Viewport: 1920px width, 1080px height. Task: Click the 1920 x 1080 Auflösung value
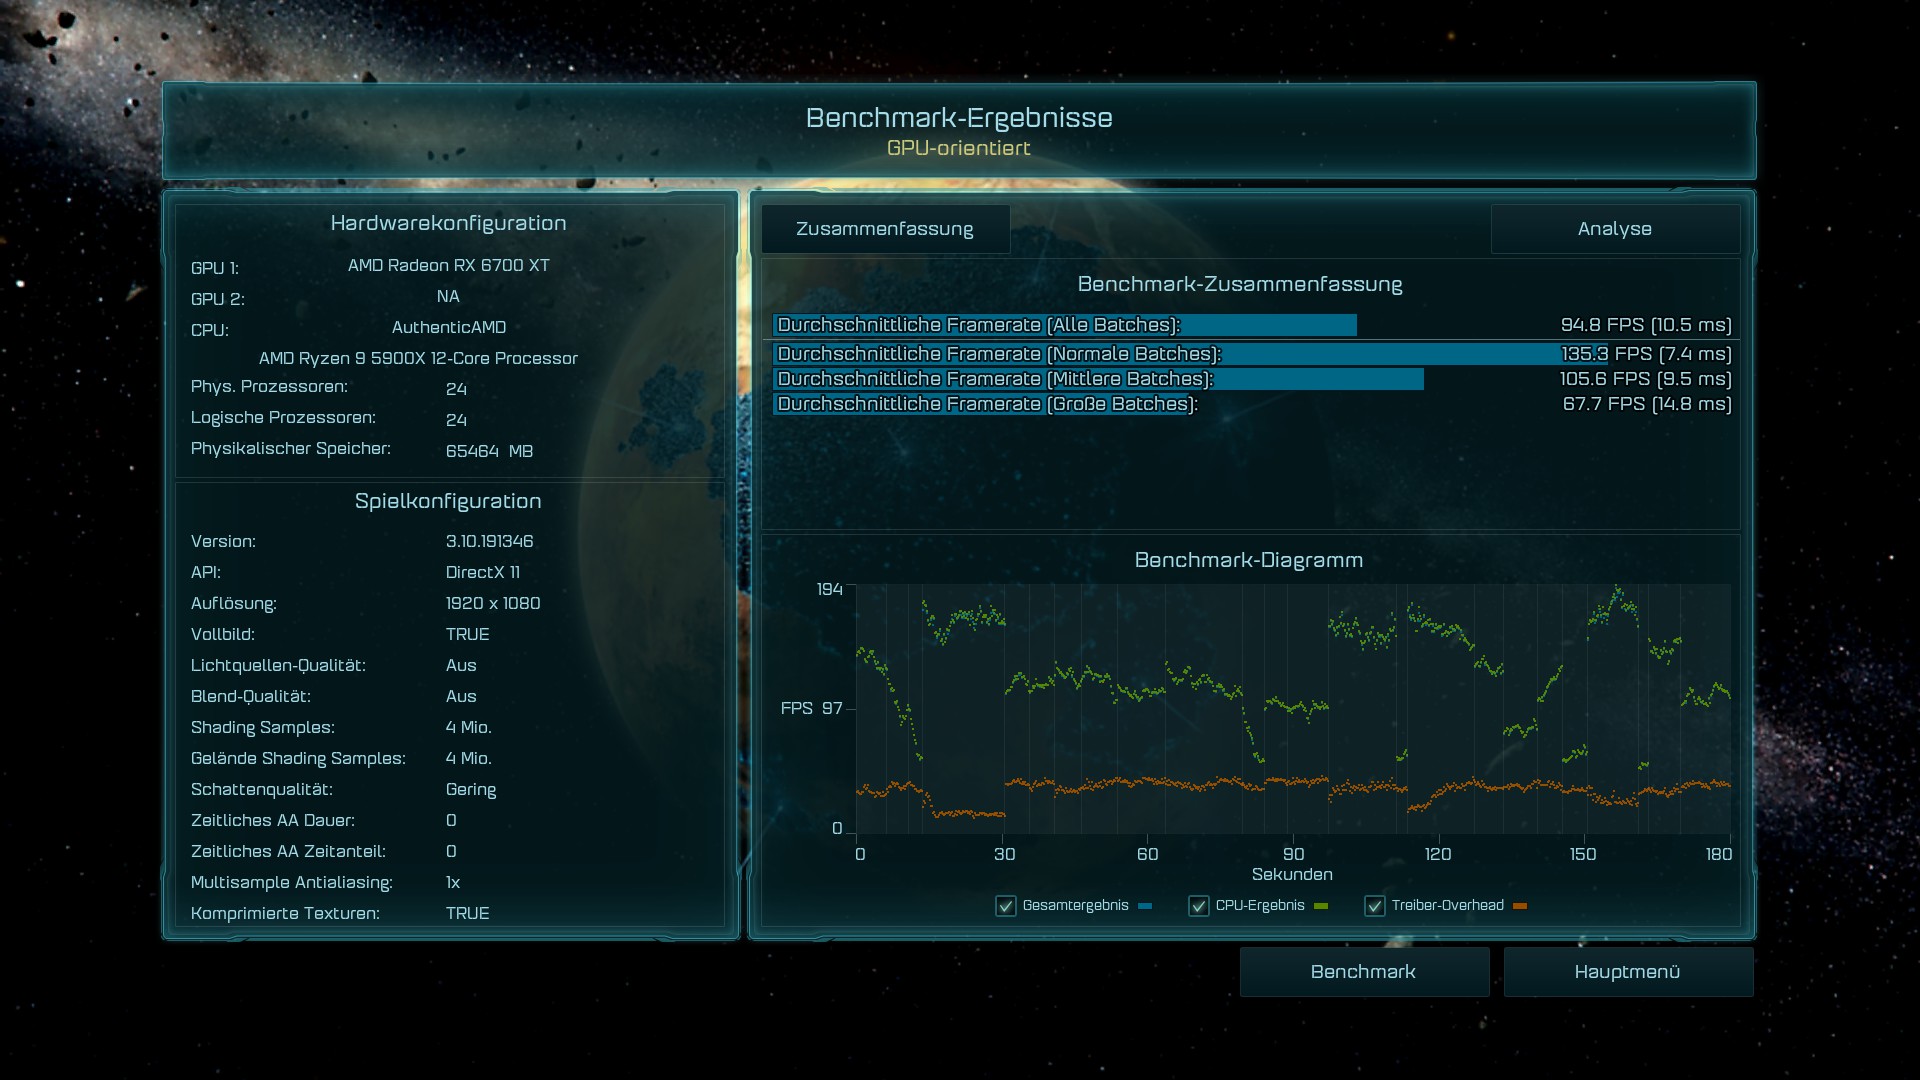tap(493, 603)
